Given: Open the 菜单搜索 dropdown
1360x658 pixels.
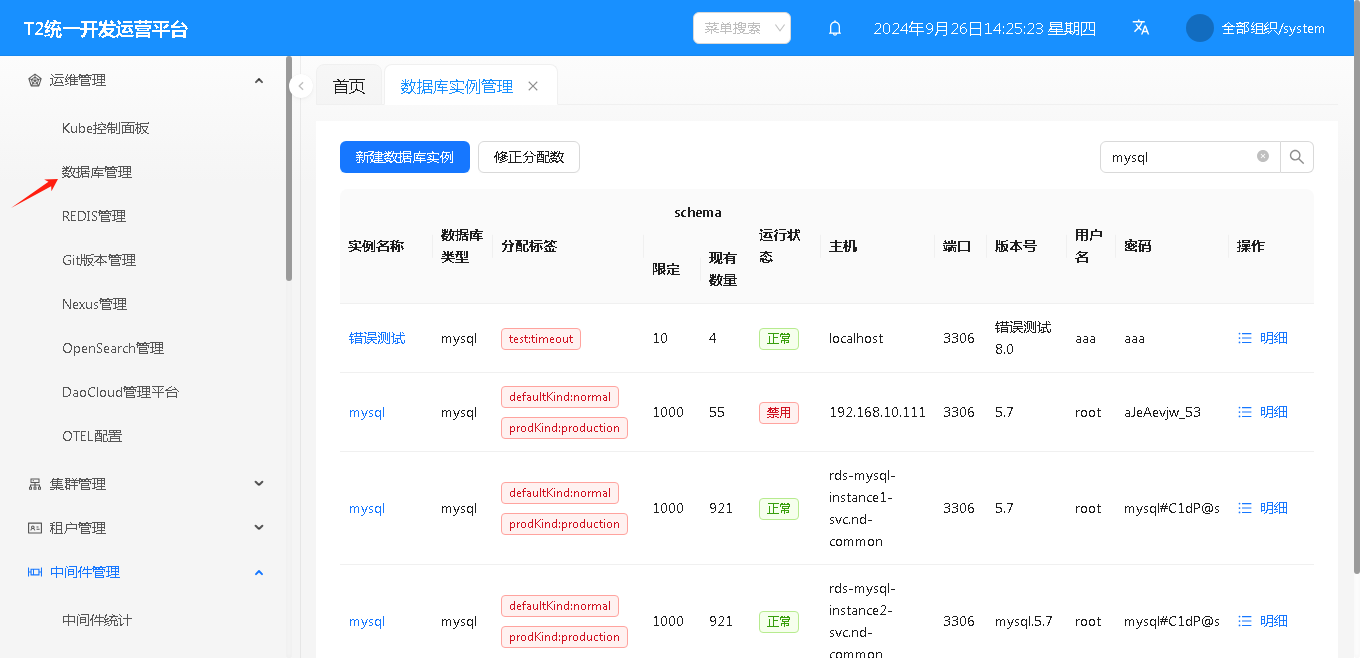Looking at the screenshot, I should click(742, 28).
